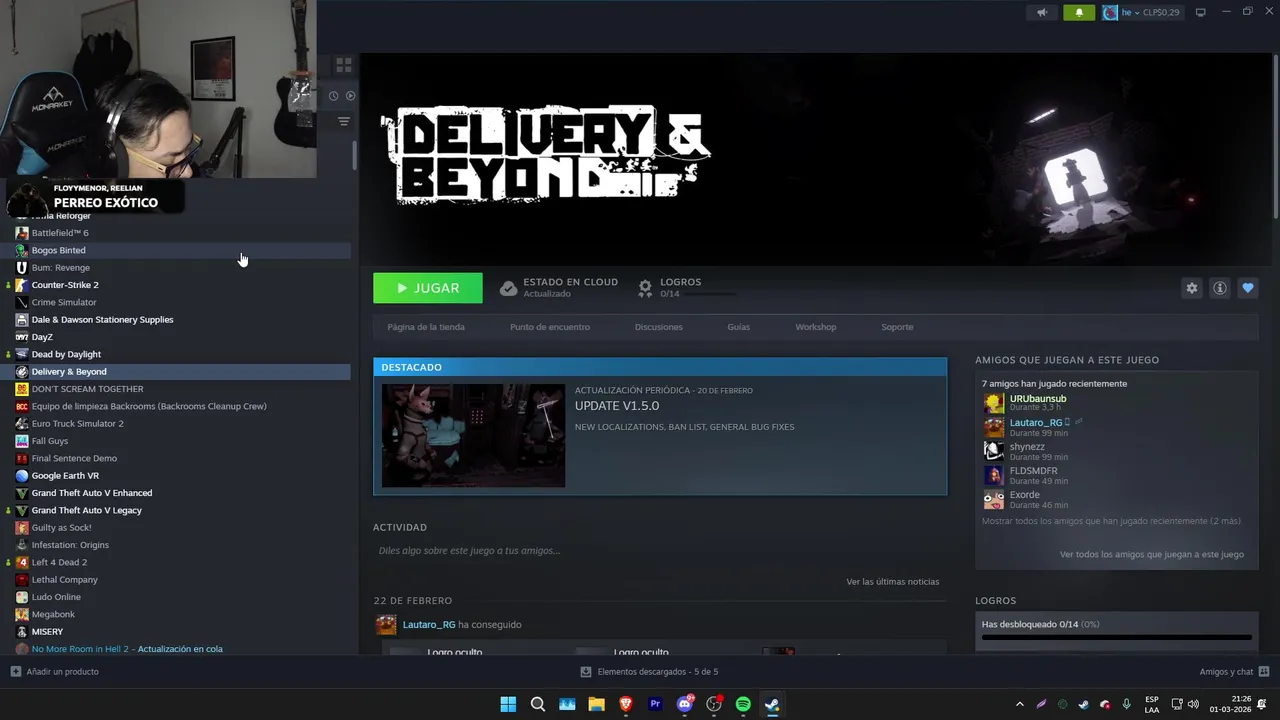This screenshot has height=720, width=1280.
Task: Open Premiere Pro from the Windows taskbar
Action: pyautogui.click(x=655, y=704)
